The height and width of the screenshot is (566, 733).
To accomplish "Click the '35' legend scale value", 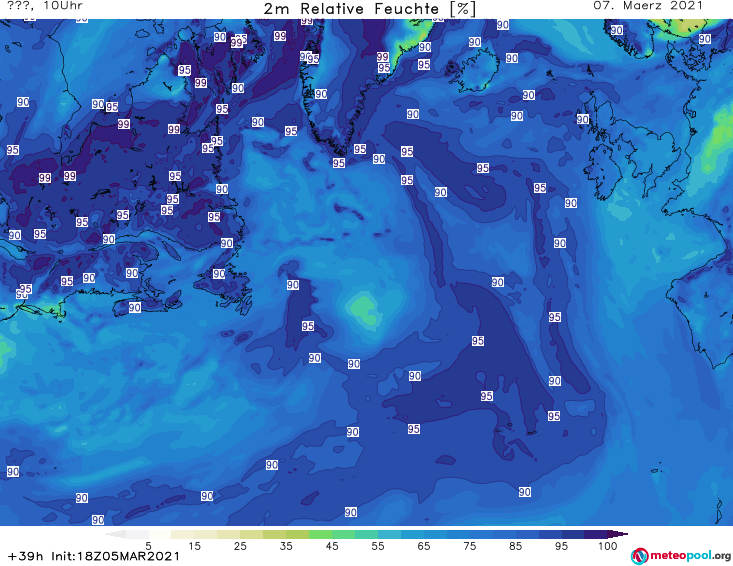I will 286,546.
